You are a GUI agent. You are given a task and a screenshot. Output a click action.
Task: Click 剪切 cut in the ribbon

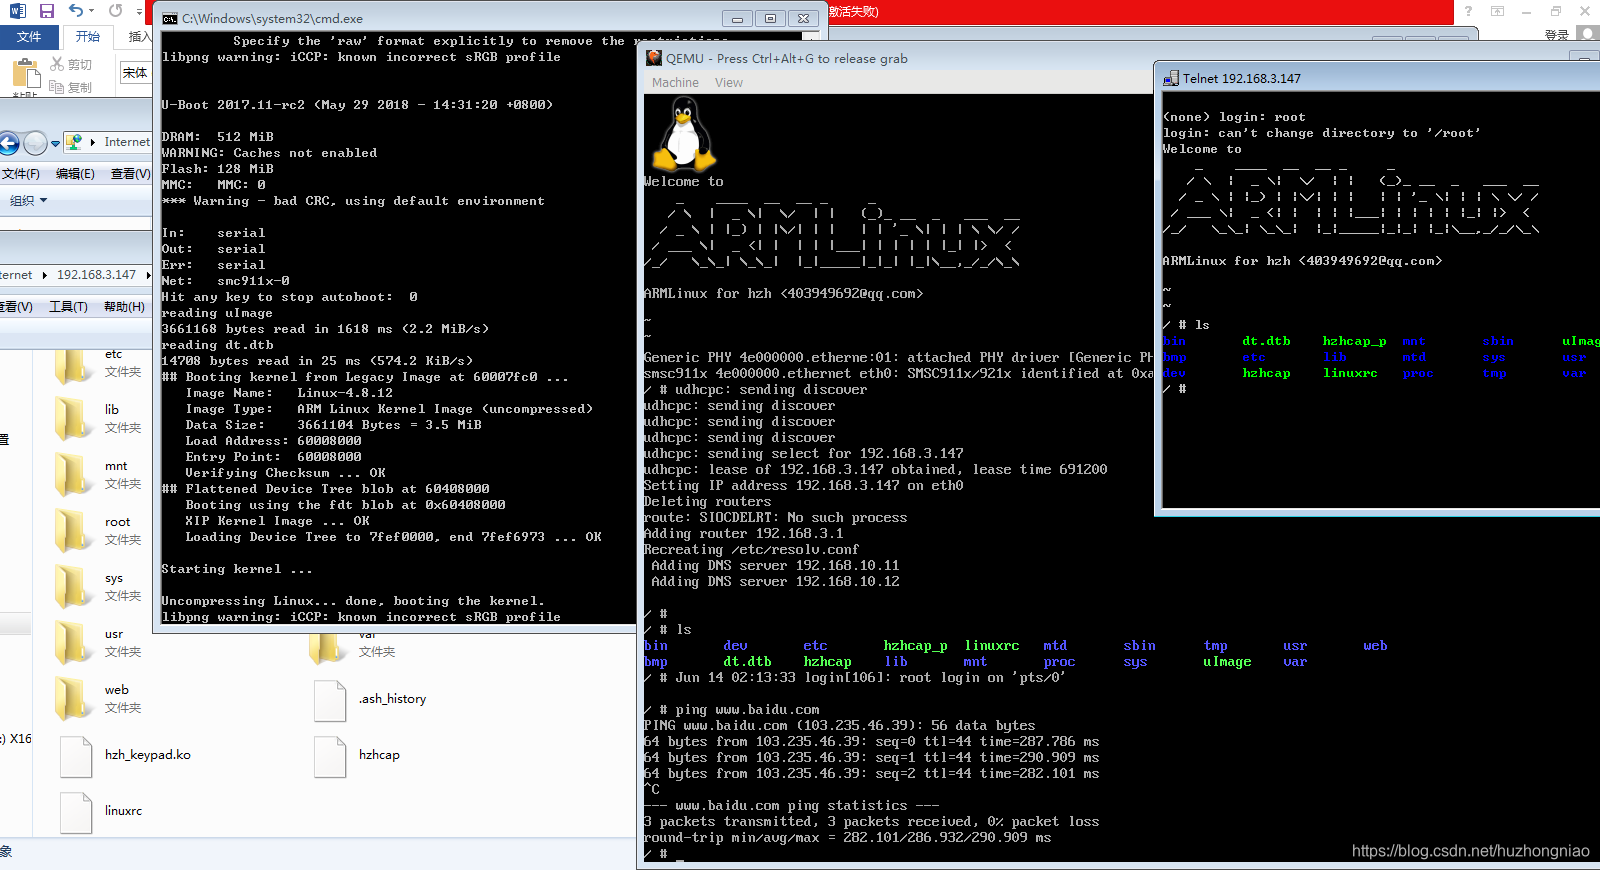click(x=71, y=64)
